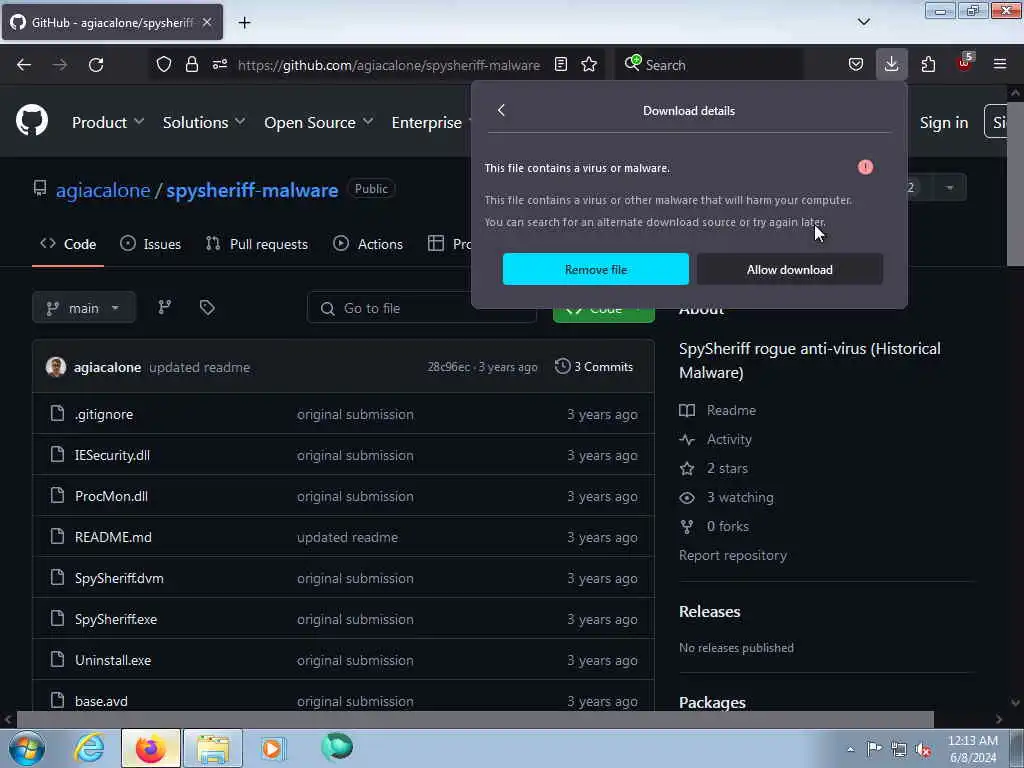
Task: Reload the page with the refresh icon
Action: (x=96, y=65)
